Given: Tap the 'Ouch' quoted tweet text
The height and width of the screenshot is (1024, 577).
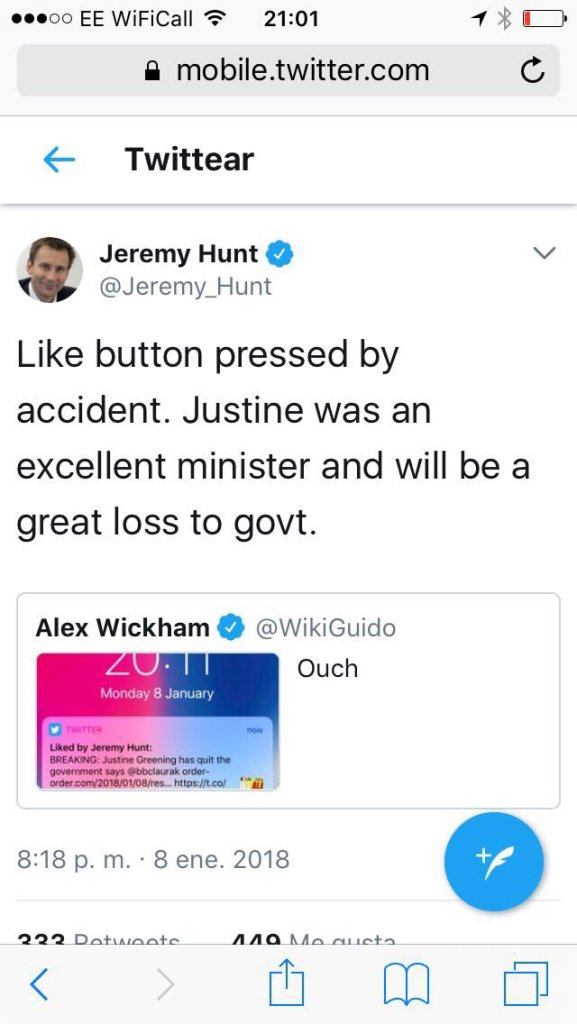Looking at the screenshot, I should pos(328,668).
